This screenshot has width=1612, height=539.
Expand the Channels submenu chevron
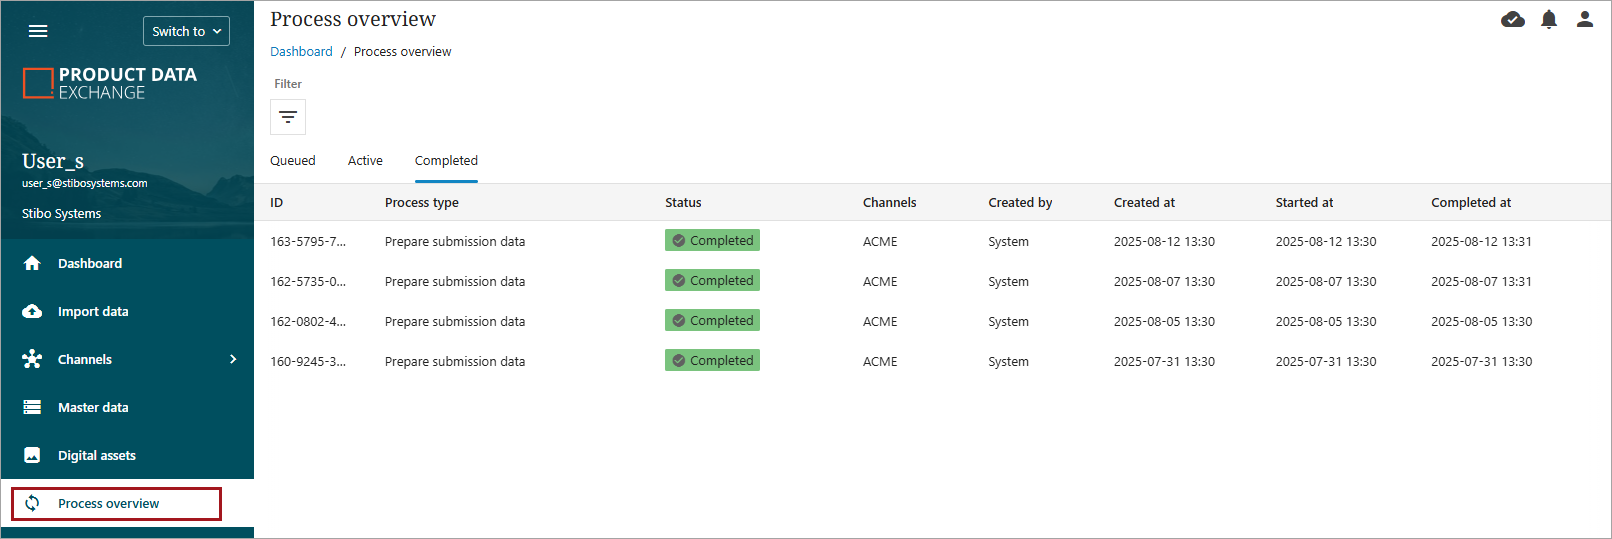(x=233, y=359)
